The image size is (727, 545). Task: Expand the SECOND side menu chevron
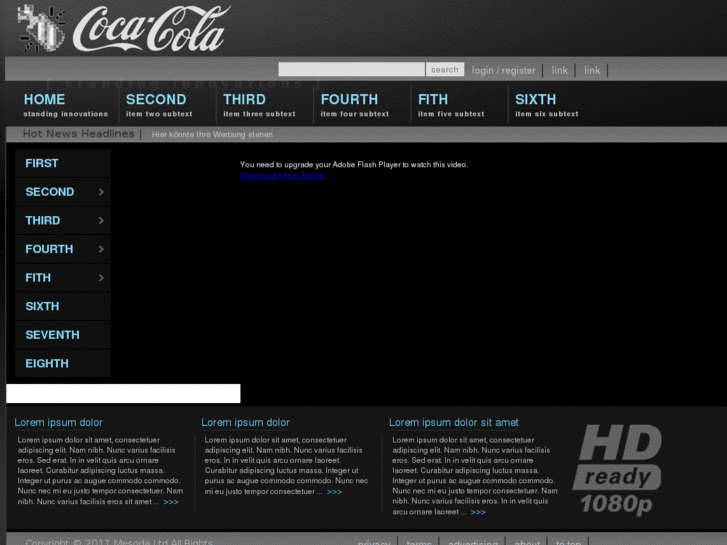click(101, 192)
